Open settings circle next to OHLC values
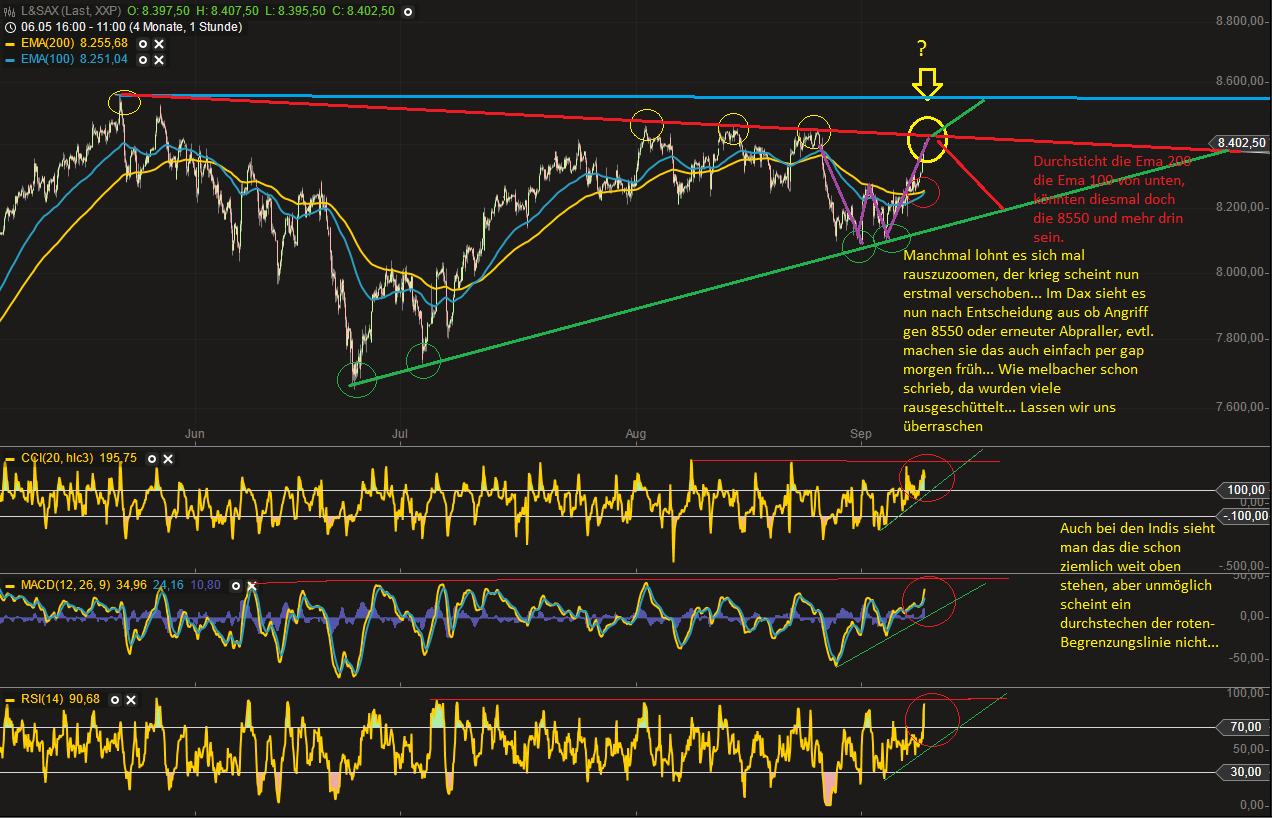Image resolution: width=1272 pixels, height=818 pixels. click(409, 11)
